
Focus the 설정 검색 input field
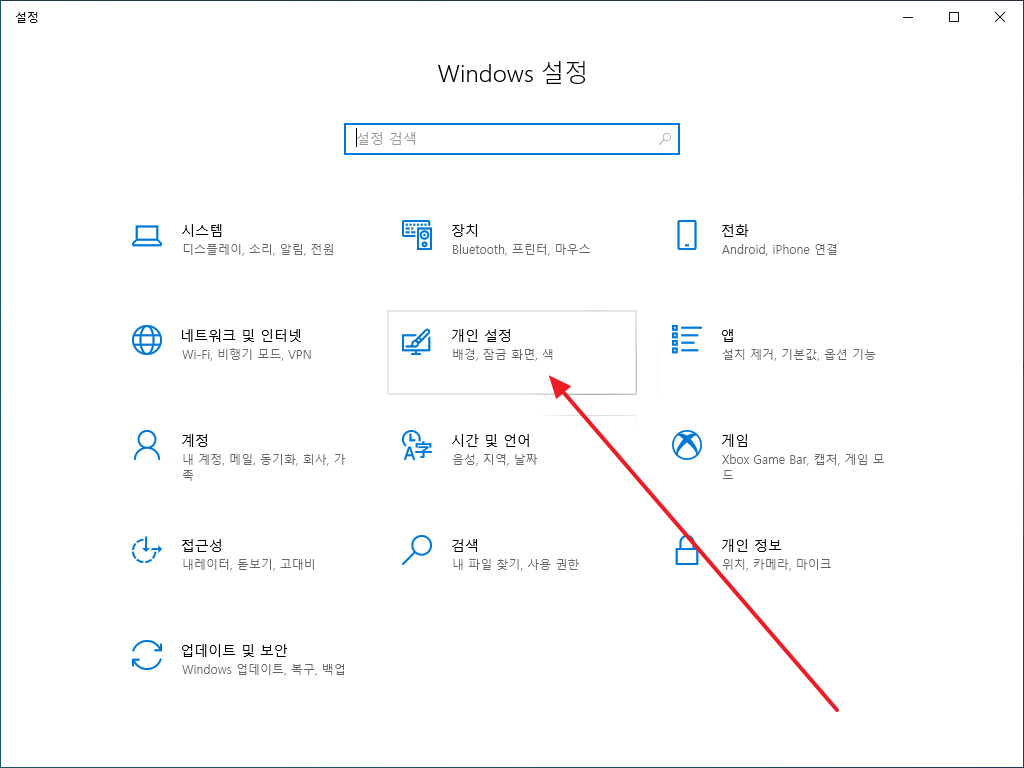click(x=512, y=138)
